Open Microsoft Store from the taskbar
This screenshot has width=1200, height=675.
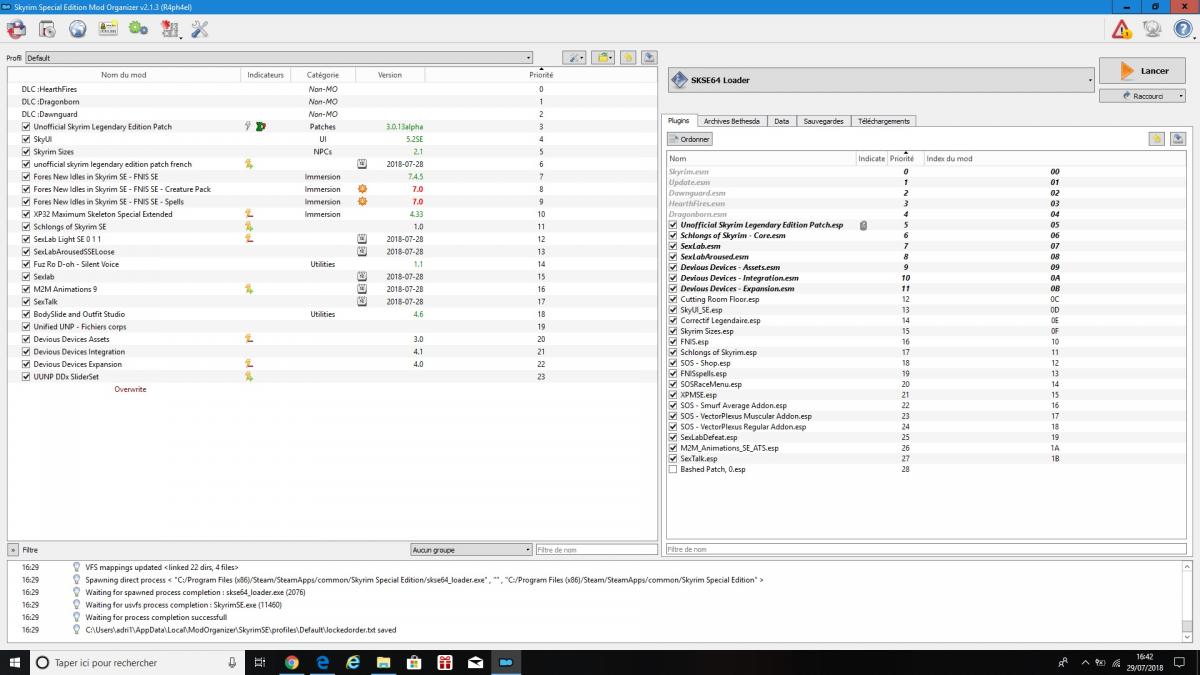pos(414,662)
